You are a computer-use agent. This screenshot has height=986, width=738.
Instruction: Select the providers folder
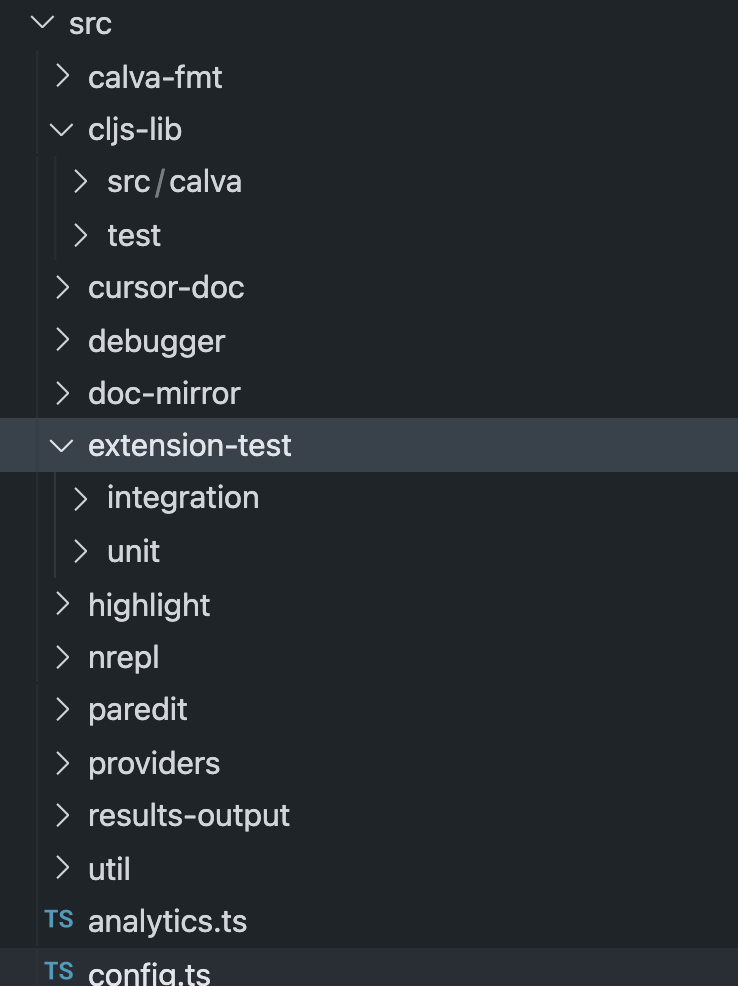(154, 763)
